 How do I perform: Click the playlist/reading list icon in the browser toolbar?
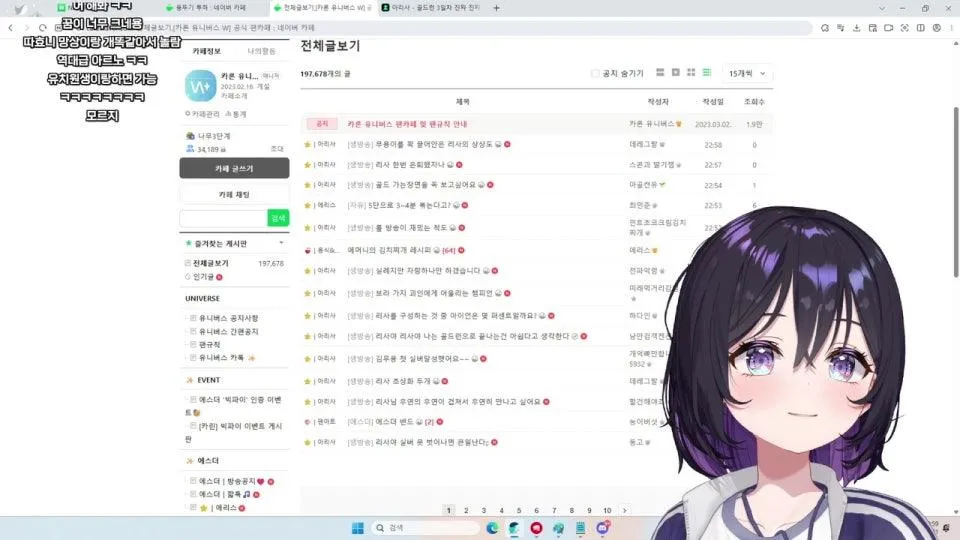point(841,28)
